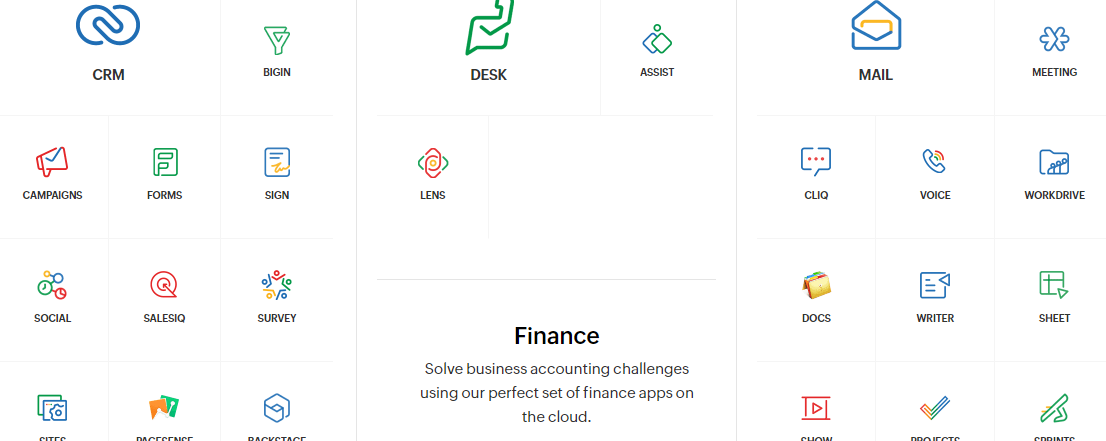Click the Social app icon
Viewport: 1106px width, 441px height.
pyautogui.click(x=52, y=285)
